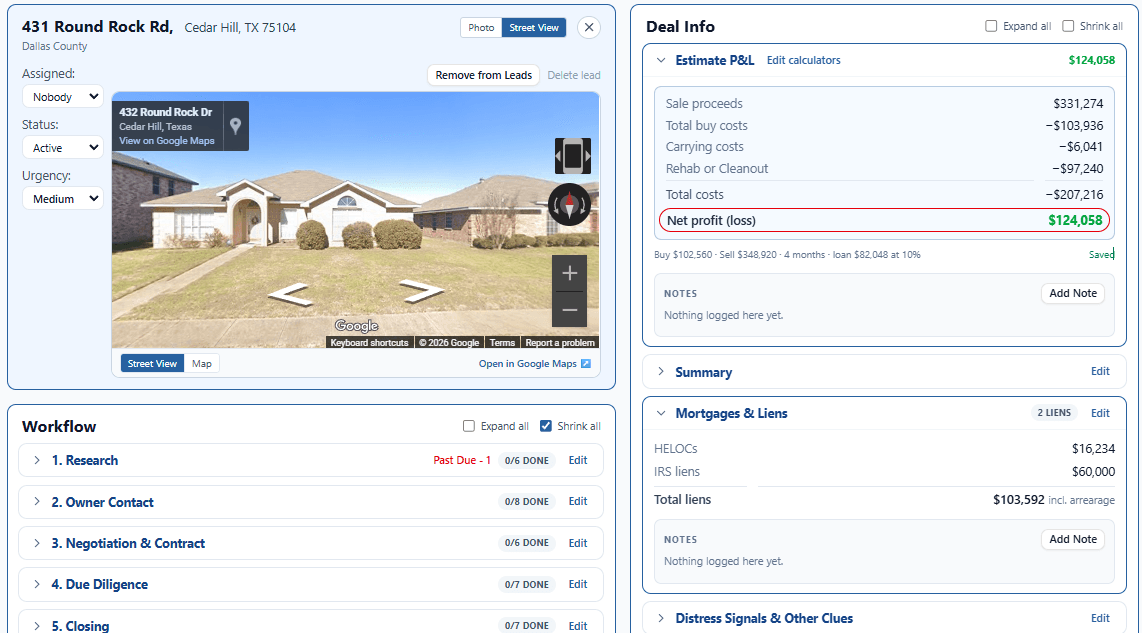Add Note in Estimate P&L section
Viewport: 1142px width, 633px height.
pos(1073,293)
